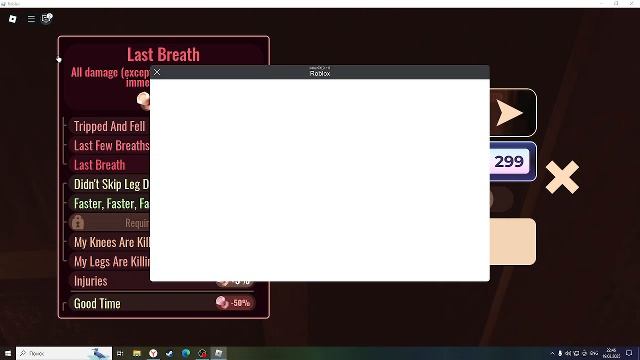
Task: Select the My Knees Are Killing Me modifier
Action: (109, 242)
